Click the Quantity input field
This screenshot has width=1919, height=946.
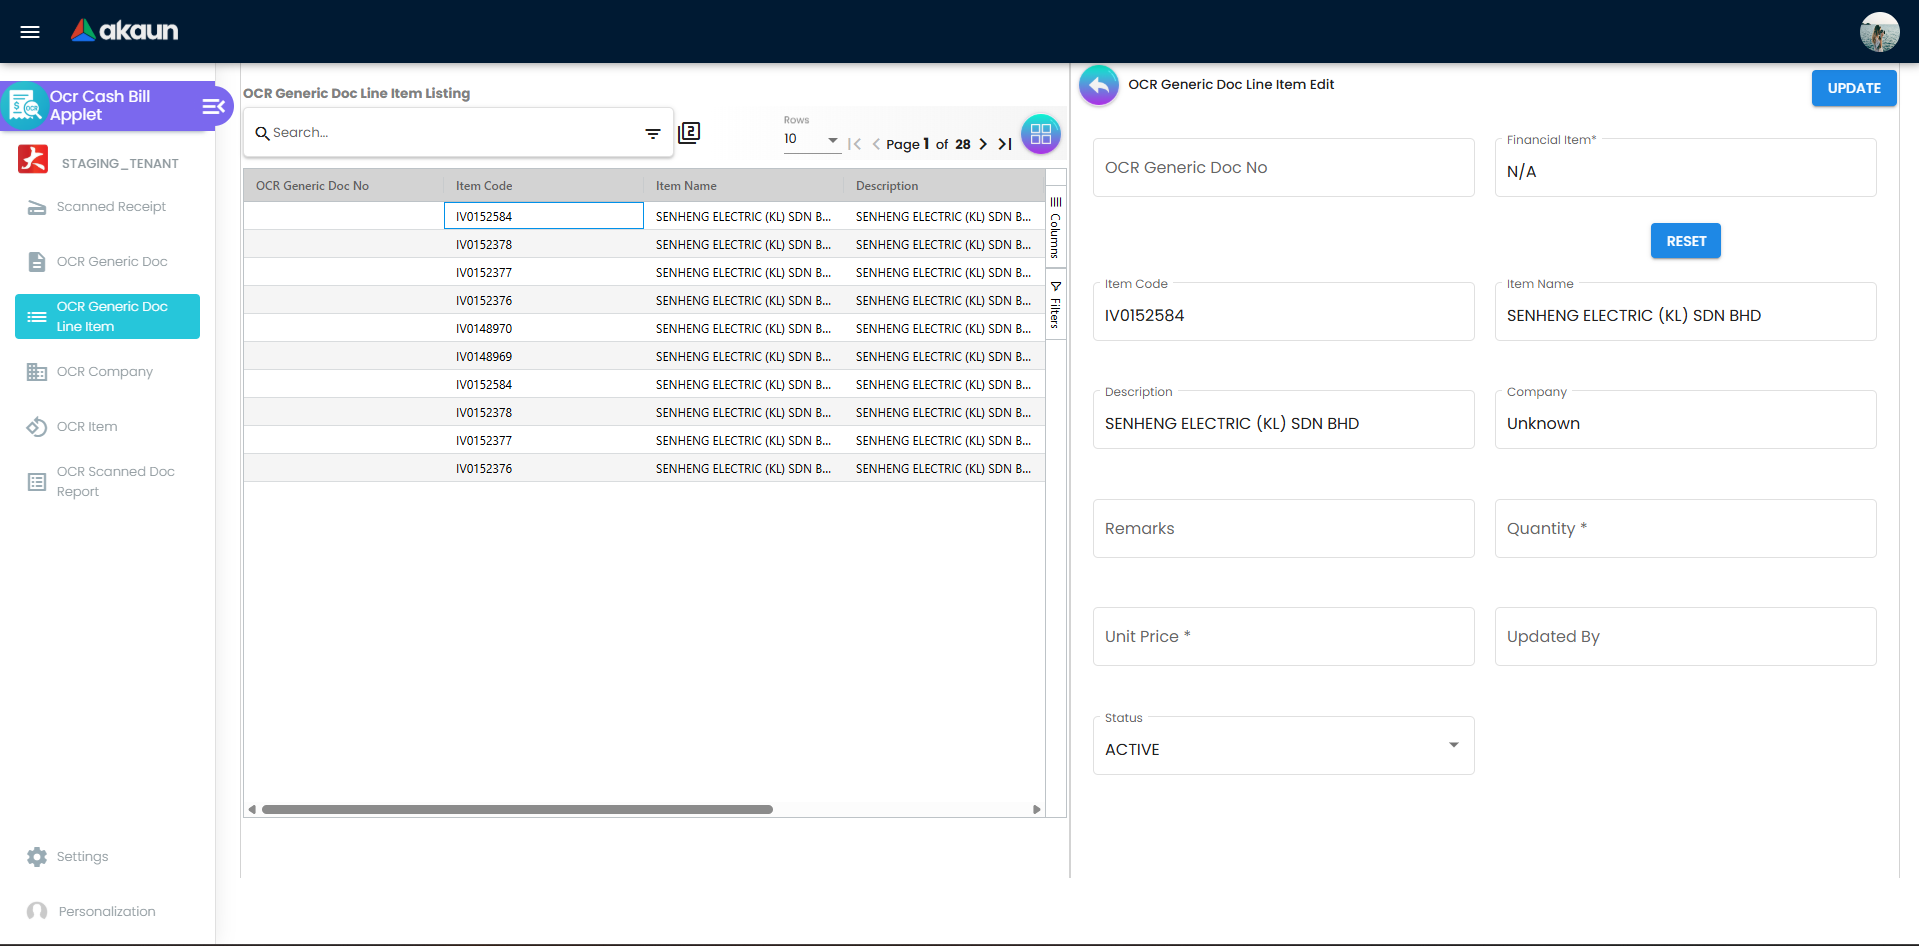point(1686,529)
